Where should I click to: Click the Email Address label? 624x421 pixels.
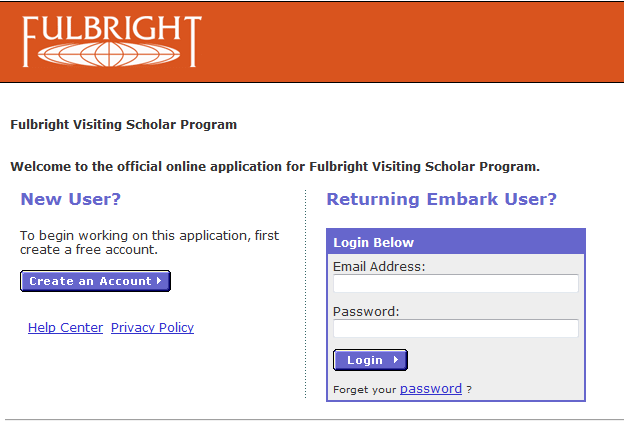379,267
